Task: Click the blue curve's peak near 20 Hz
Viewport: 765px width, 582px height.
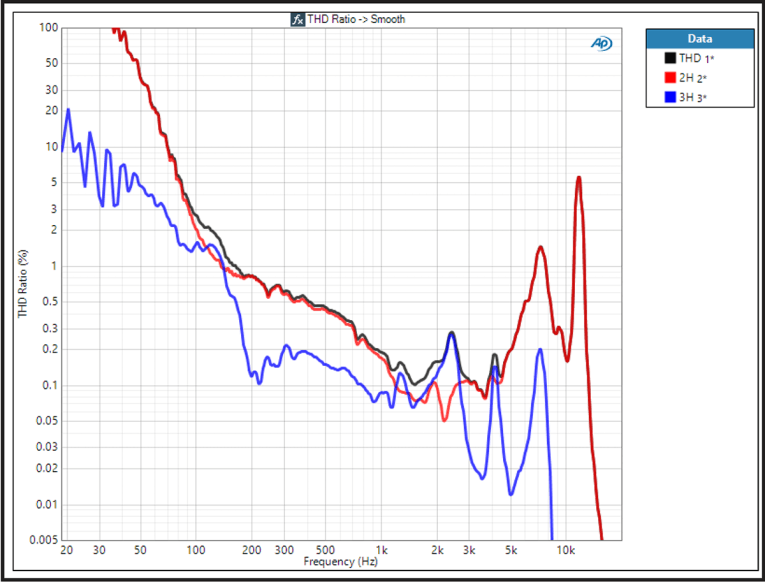Action: tap(68, 110)
